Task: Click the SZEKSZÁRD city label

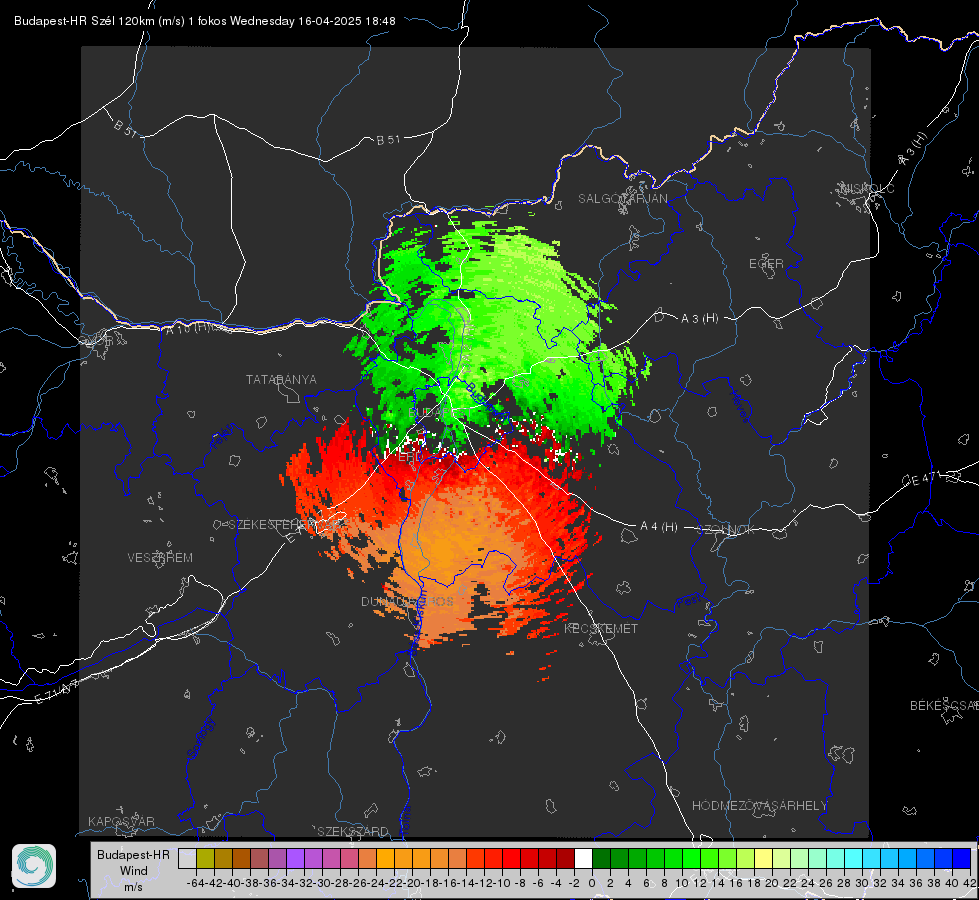Action: (353, 831)
